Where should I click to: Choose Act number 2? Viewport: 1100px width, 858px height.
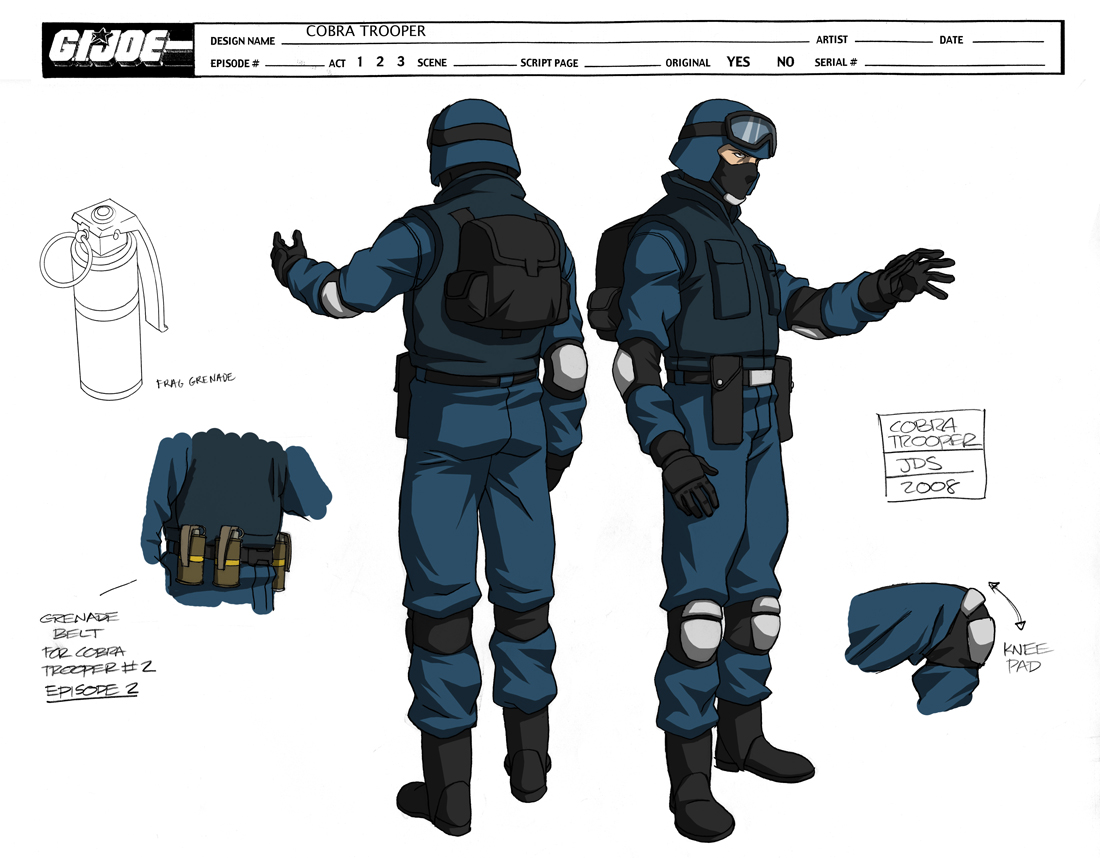380,62
